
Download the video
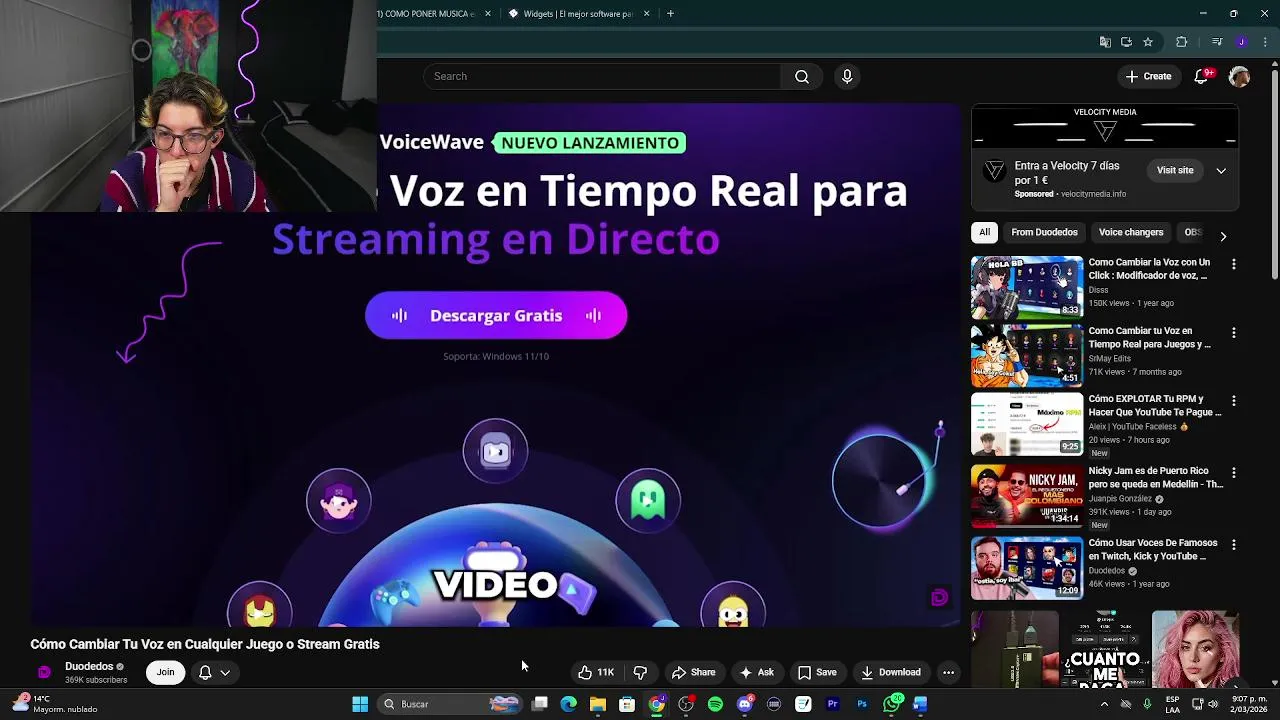(x=890, y=672)
